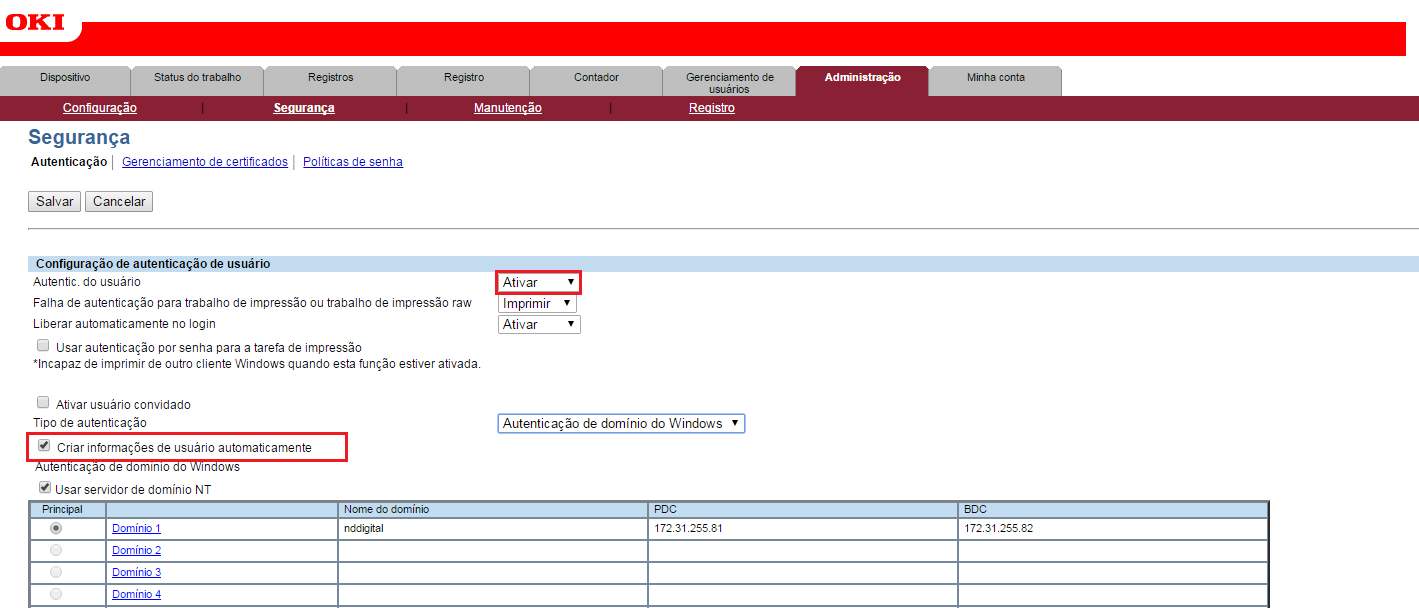Click Gerenciamento de certificados link

pos(205,162)
